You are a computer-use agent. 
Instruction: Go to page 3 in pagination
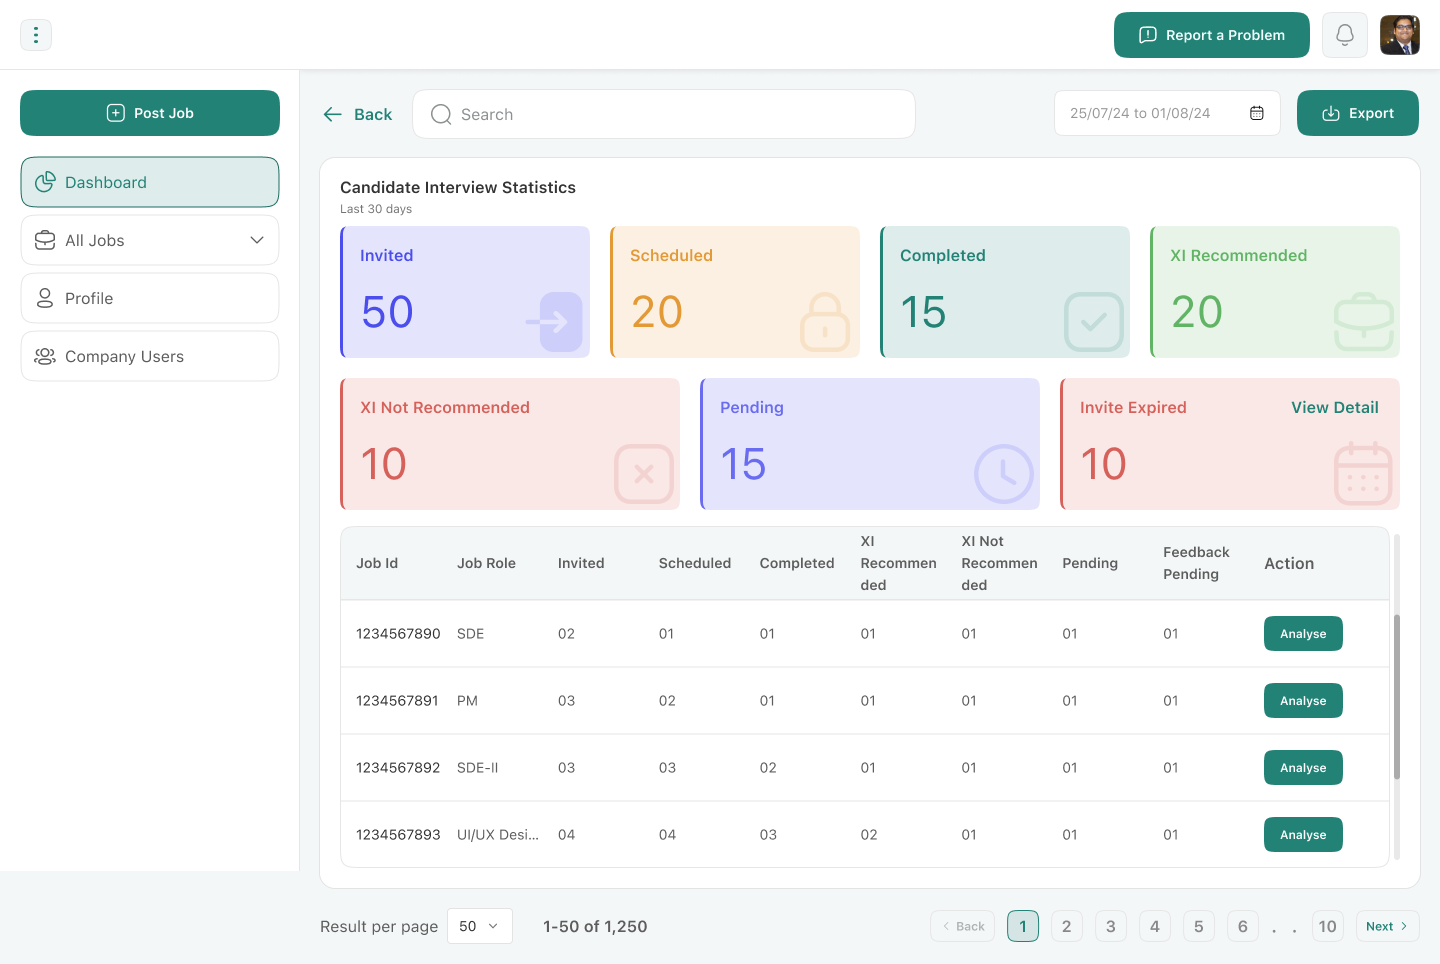[x=1110, y=926]
